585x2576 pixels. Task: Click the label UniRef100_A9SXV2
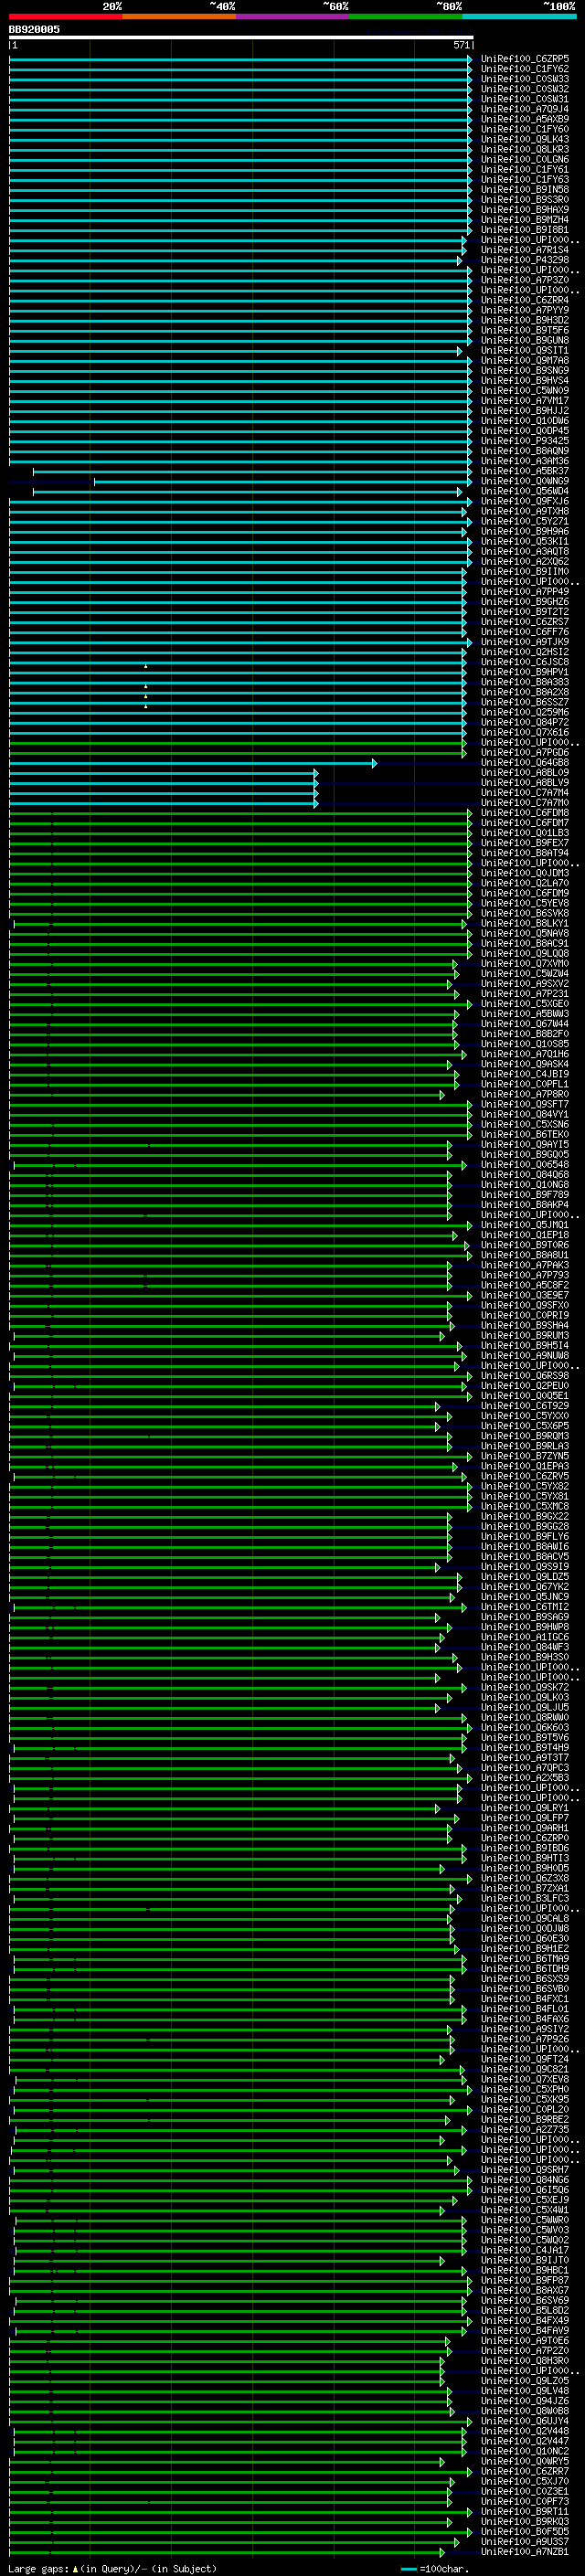pyautogui.click(x=525, y=984)
